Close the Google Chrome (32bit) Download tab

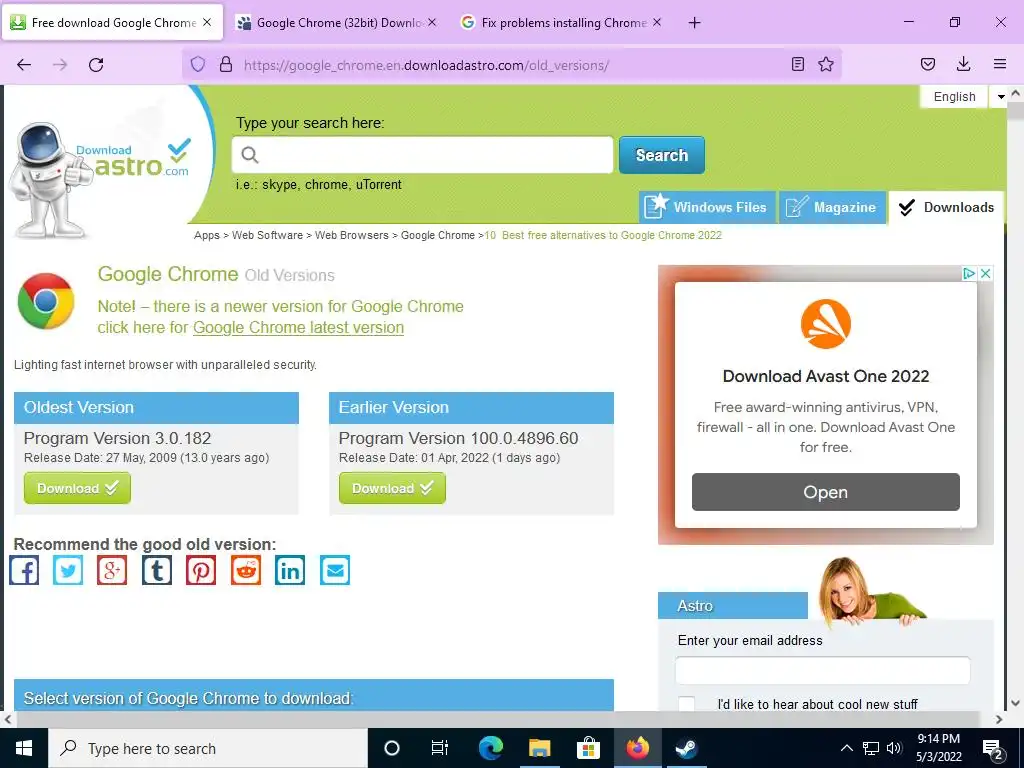432,22
